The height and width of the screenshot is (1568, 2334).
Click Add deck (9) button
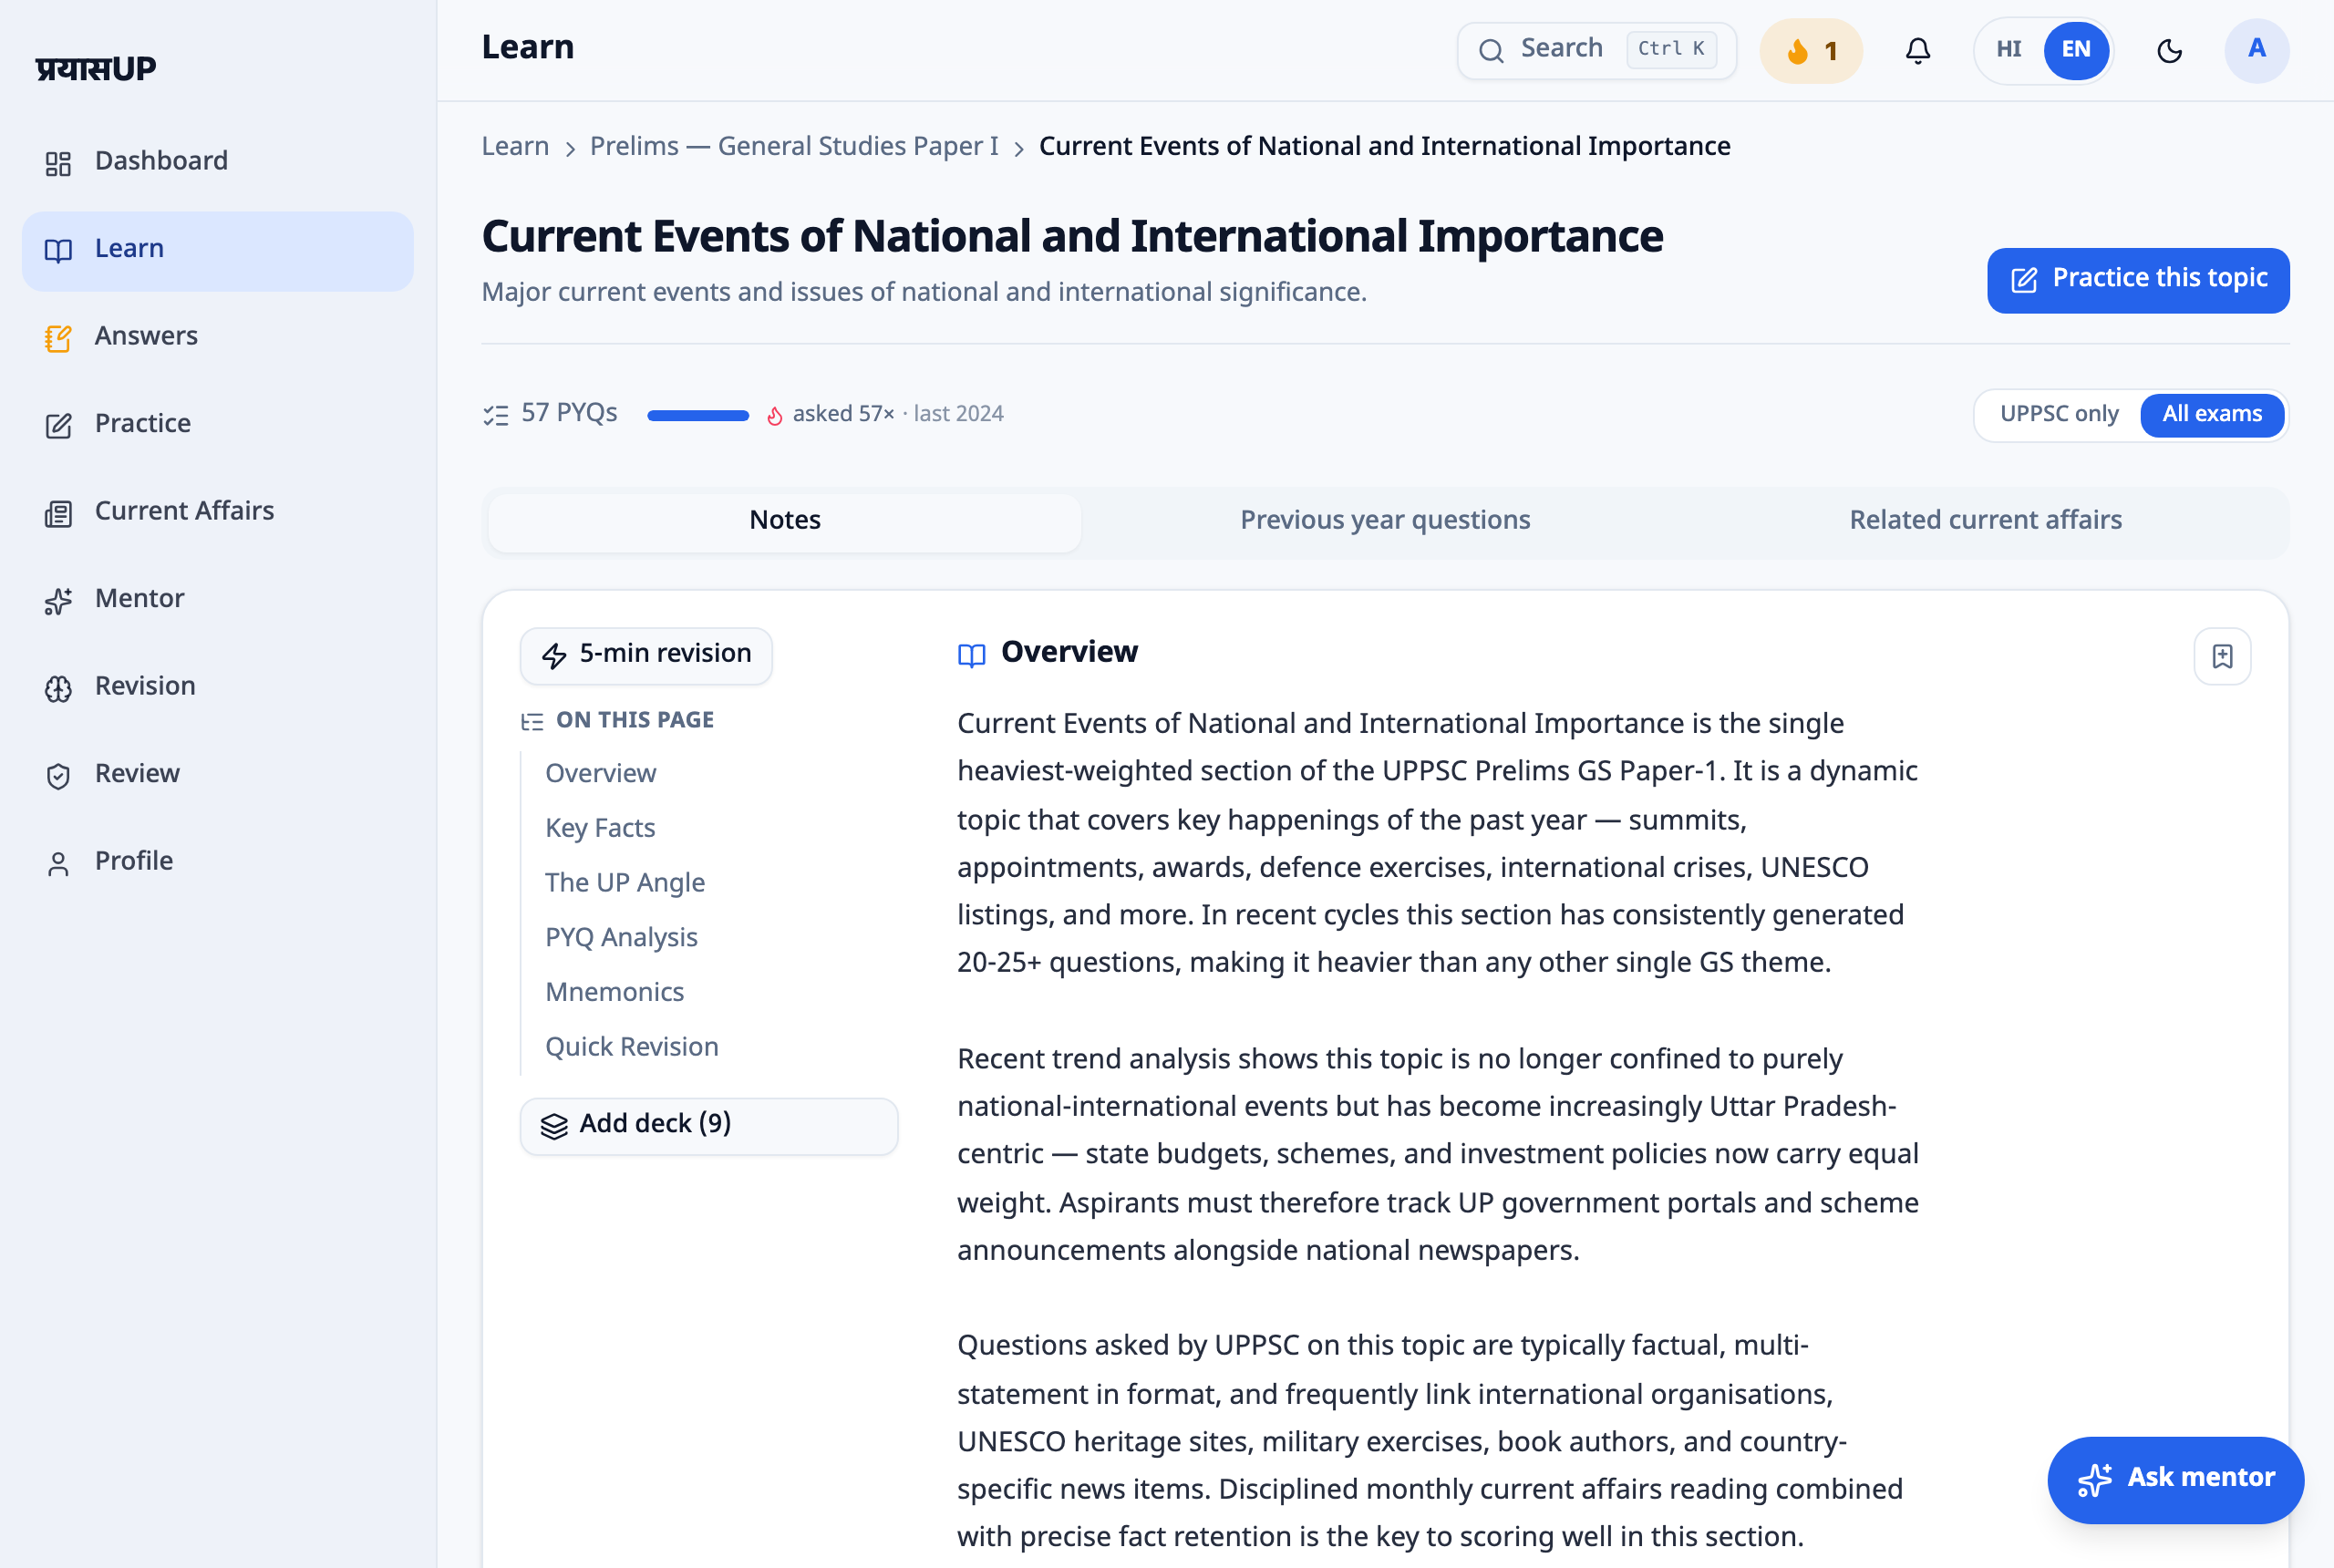[709, 1126]
